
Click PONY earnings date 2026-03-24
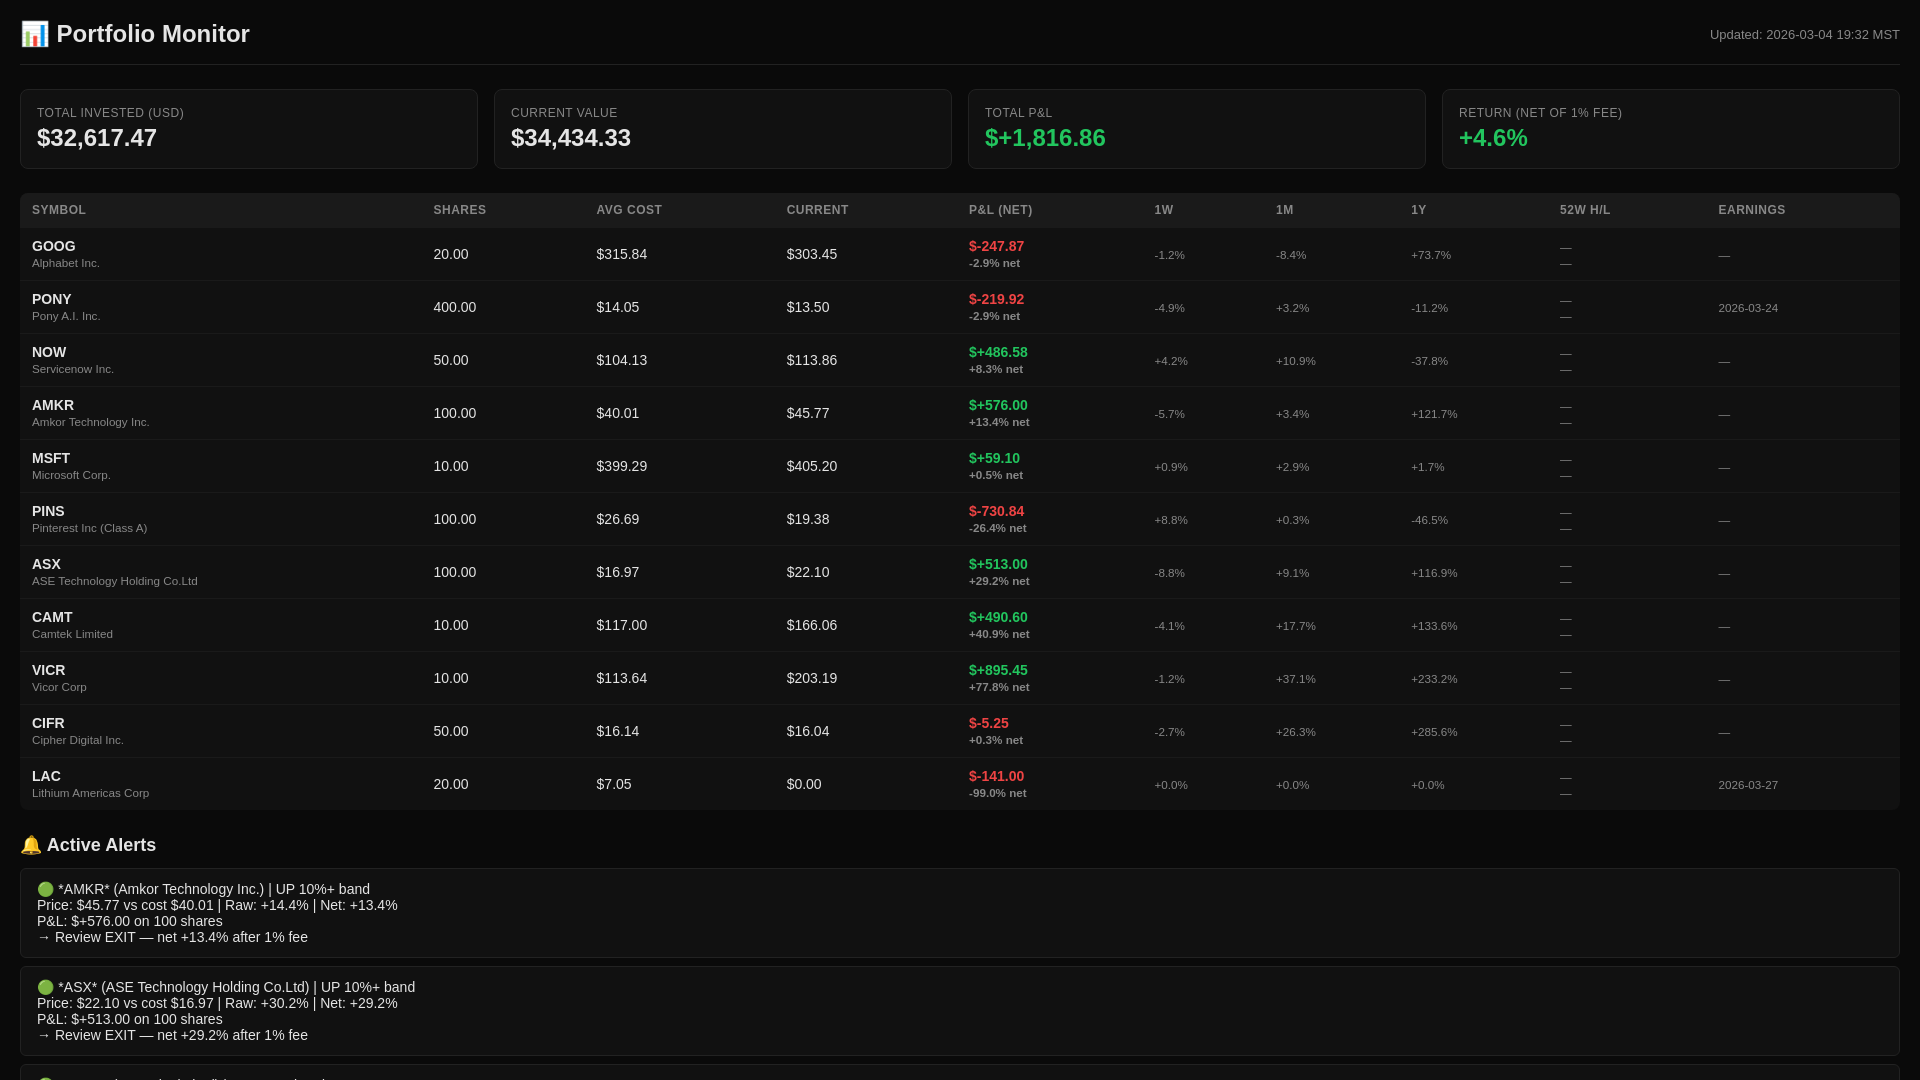1748,308
